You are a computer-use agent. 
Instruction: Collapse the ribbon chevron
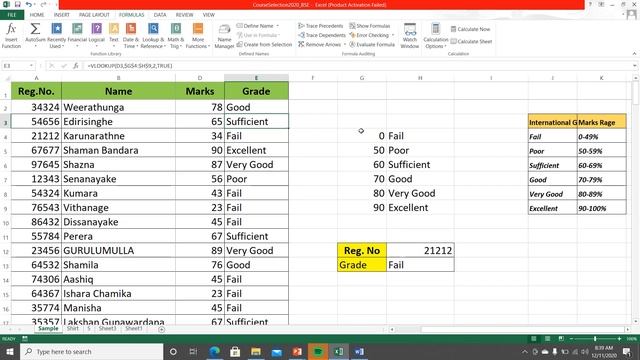pos(634,53)
